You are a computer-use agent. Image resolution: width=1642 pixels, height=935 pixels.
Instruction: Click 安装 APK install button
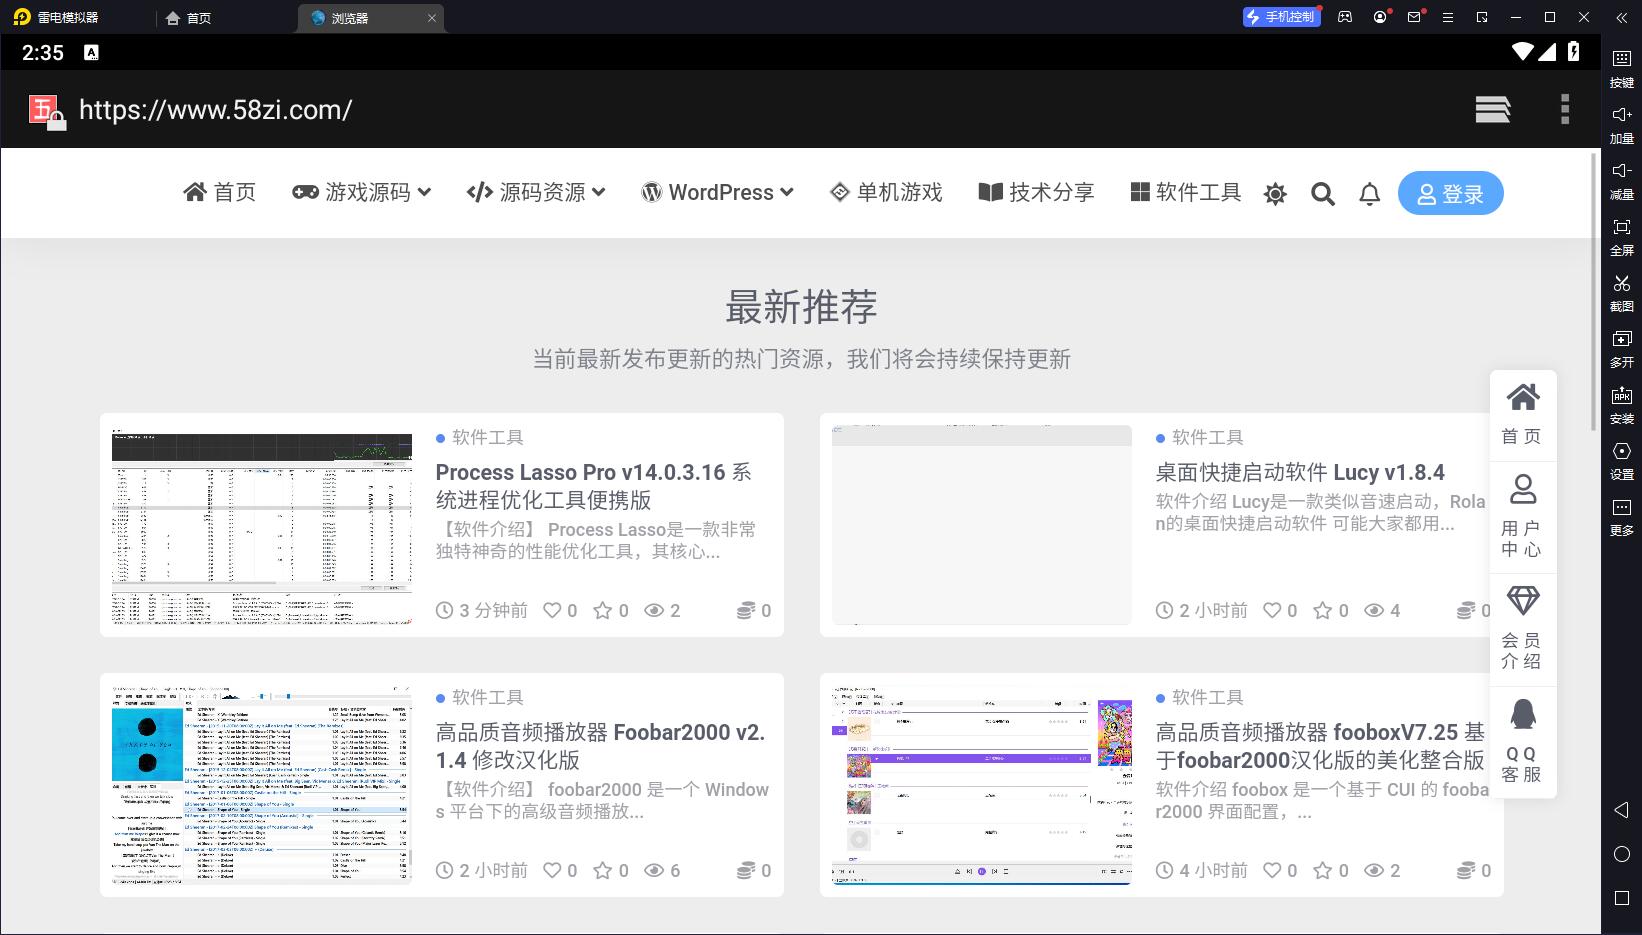(x=1622, y=404)
